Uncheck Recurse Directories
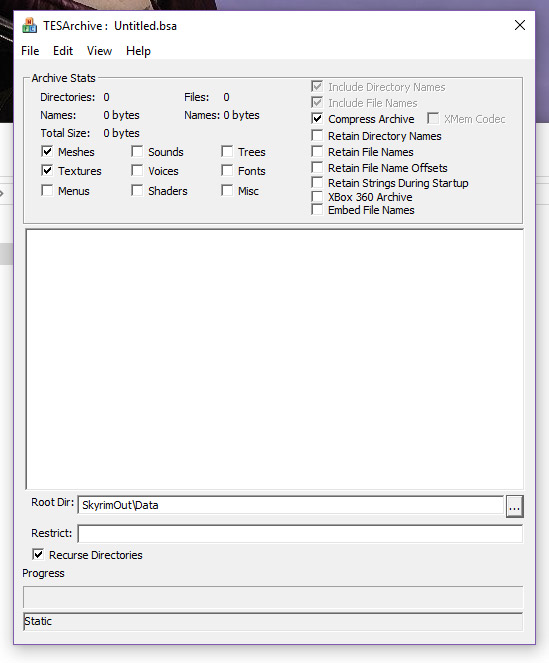Image resolution: width=549 pixels, height=663 pixels. (x=38, y=554)
